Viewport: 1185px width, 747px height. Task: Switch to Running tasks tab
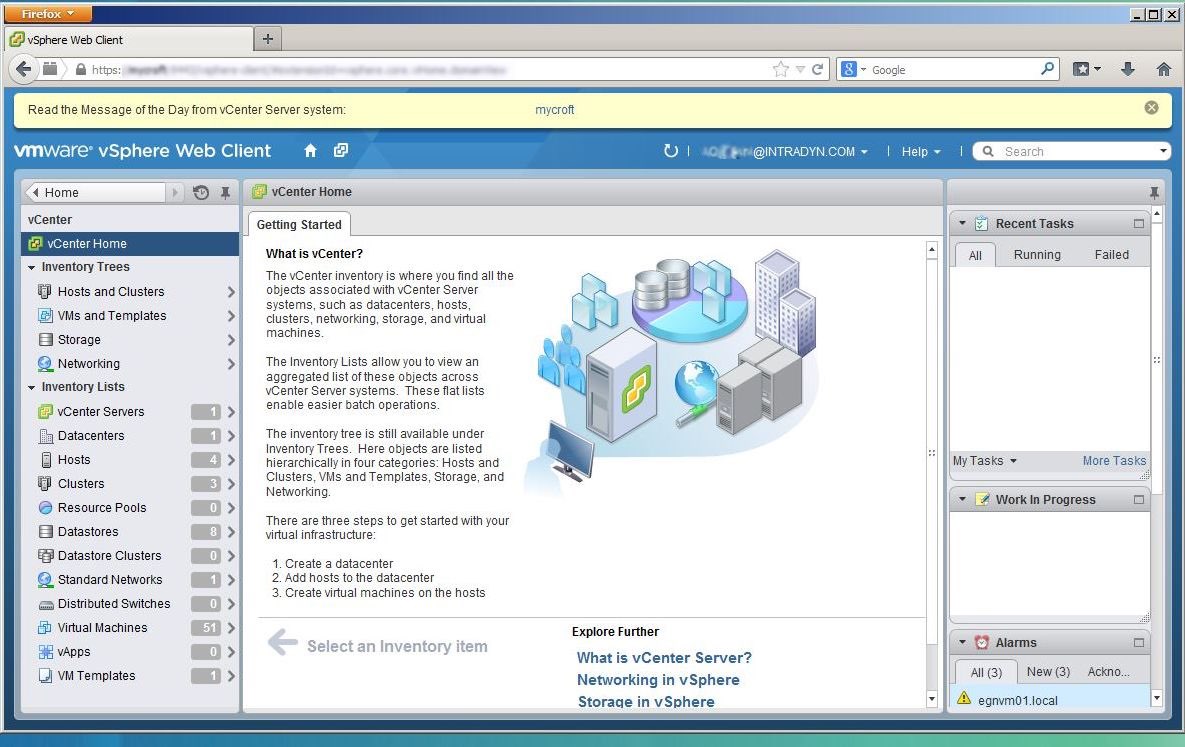point(1037,255)
